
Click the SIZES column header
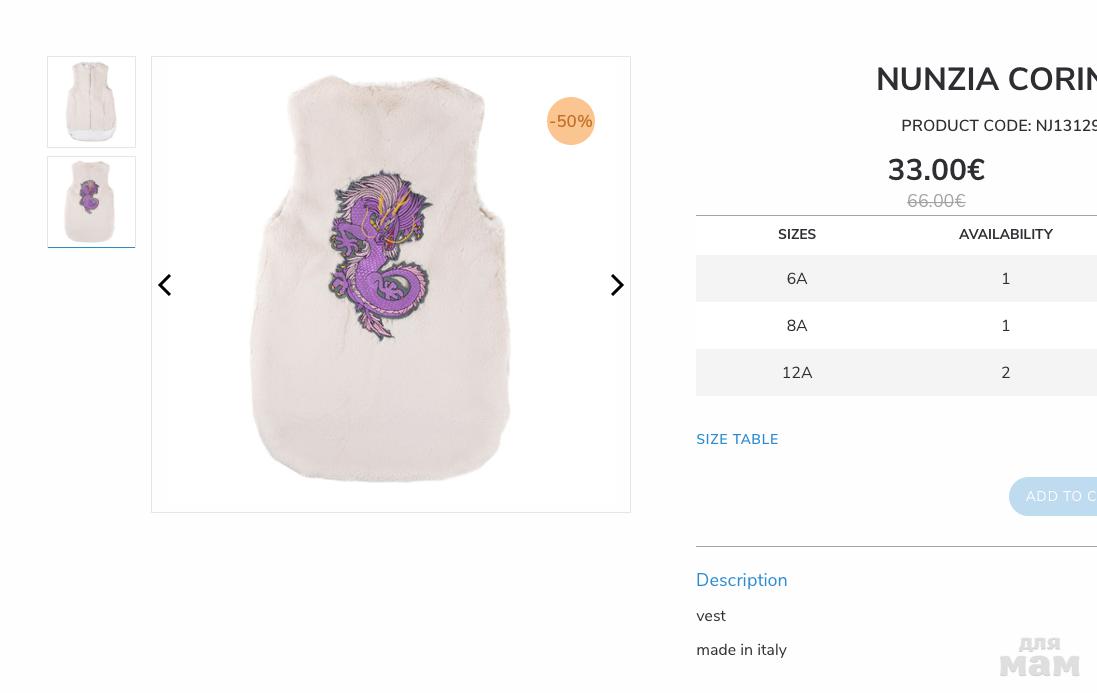797,235
